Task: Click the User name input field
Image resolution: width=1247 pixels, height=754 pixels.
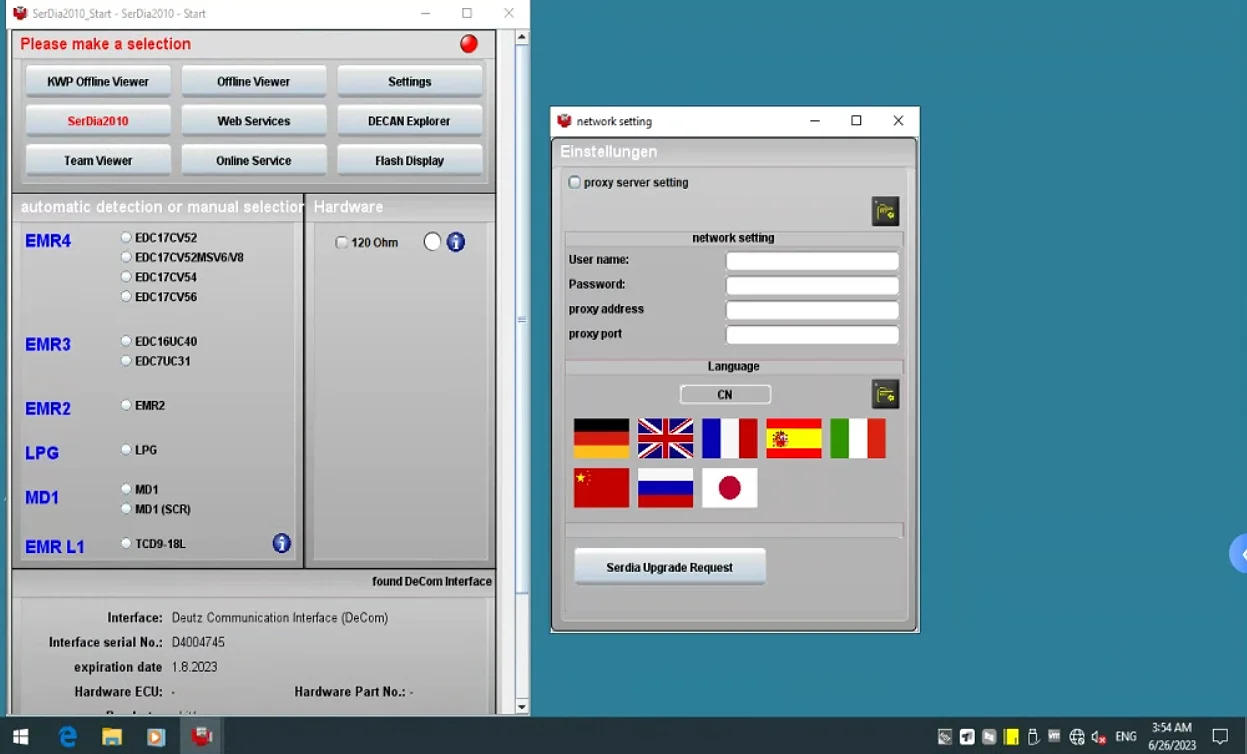Action: pyautogui.click(x=812, y=261)
